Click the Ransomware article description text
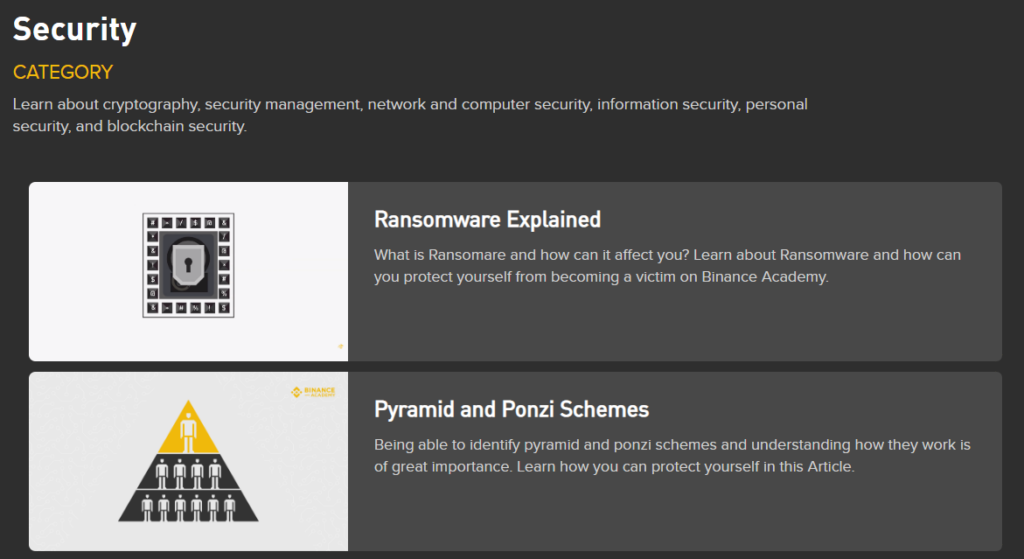 click(667, 266)
